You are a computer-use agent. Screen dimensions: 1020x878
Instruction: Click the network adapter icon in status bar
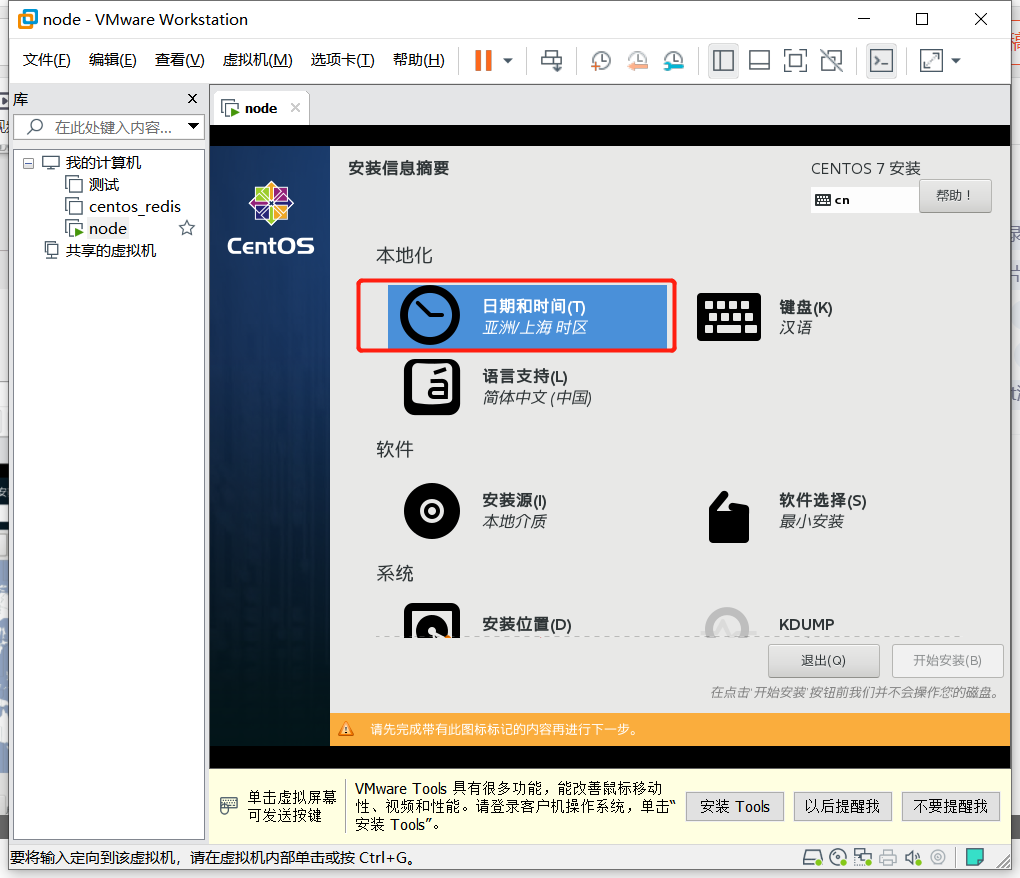(x=863, y=857)
